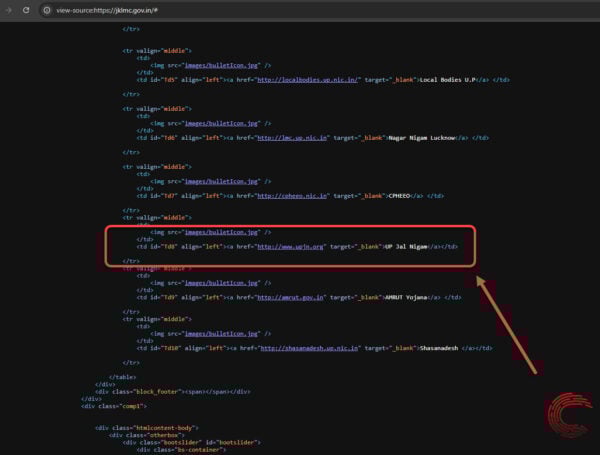Open bulletIcon.jpg link just above the Td9 line
Screen dimensions: 600x455
(221, 283)
